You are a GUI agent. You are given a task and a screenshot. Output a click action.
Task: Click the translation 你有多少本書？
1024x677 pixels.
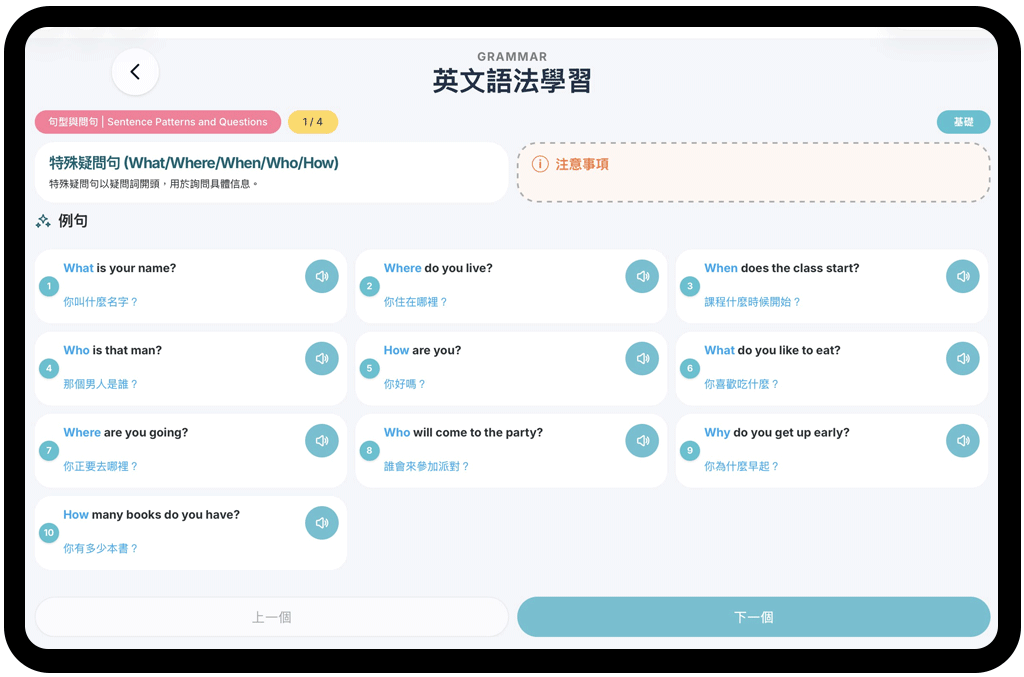pyautogui.click(x=101, y=549)
